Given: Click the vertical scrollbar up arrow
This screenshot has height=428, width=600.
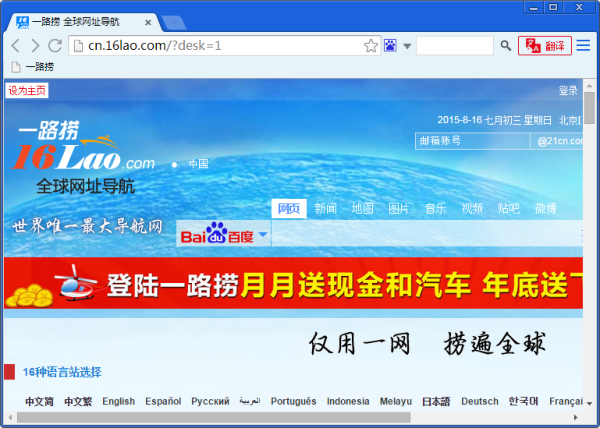Looking at the screenshot, I should tap(590, 86).
